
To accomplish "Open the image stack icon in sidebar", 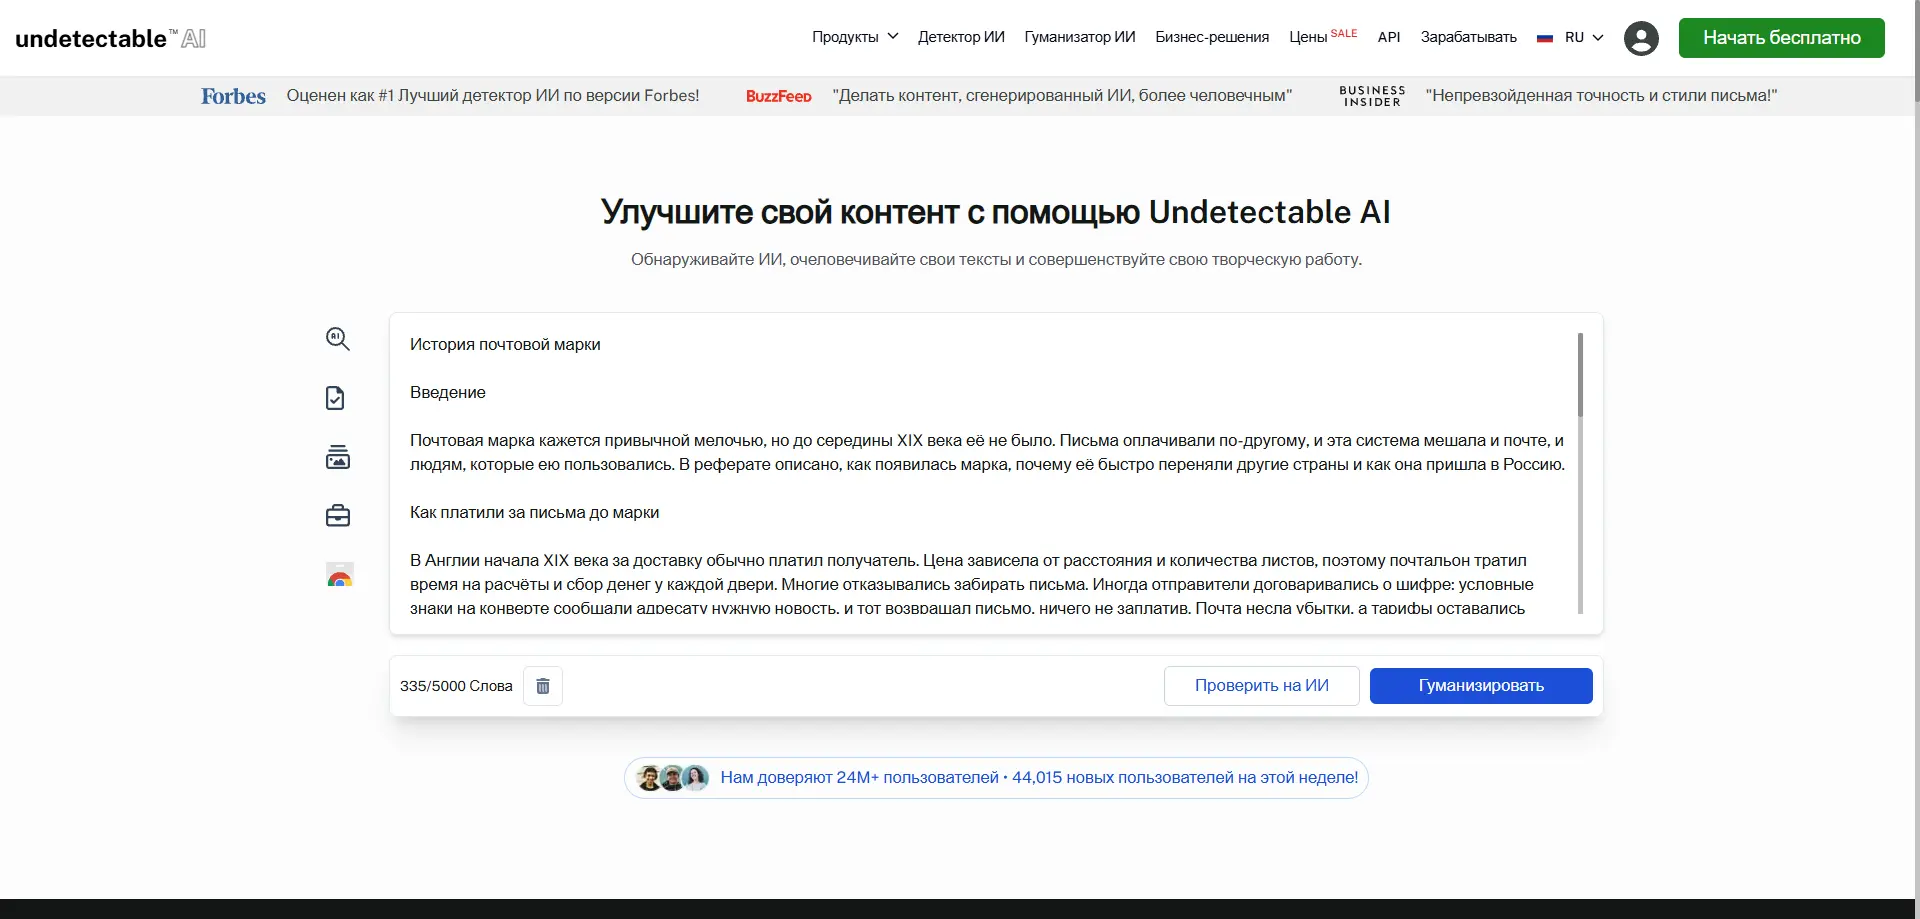I will tap(338, 457).
